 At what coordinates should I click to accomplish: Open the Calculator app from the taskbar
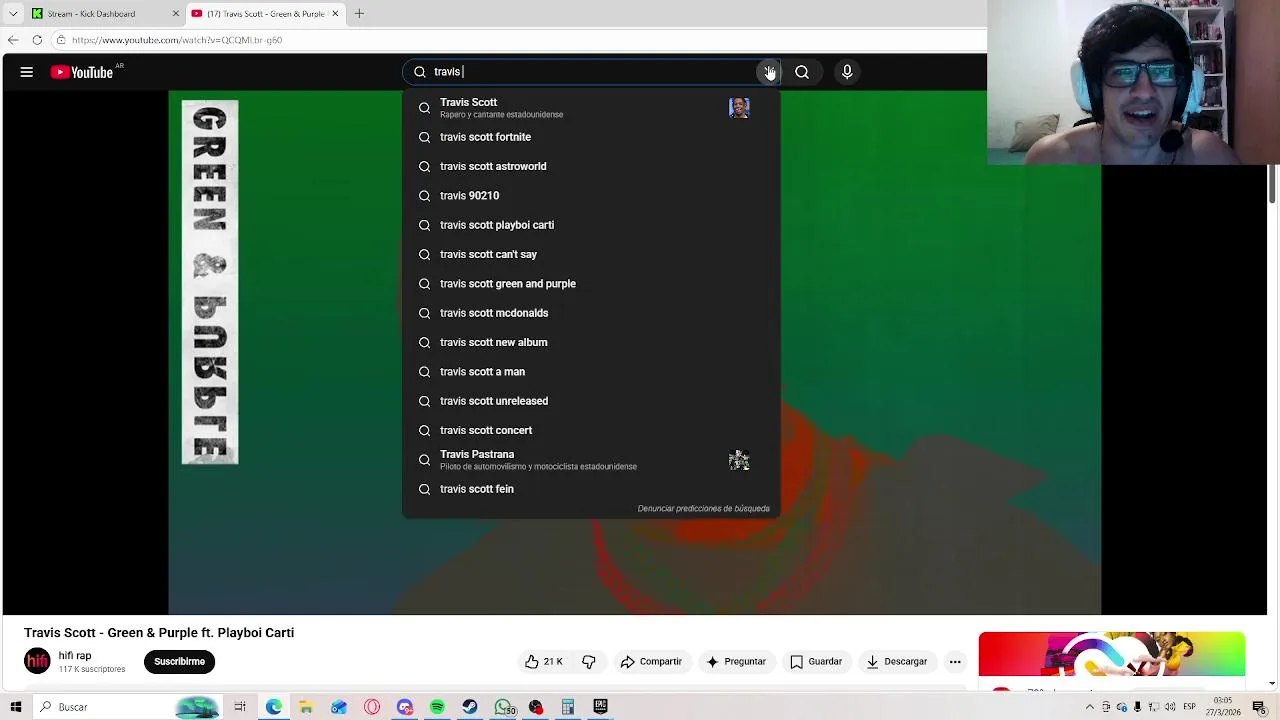(568, 707)
